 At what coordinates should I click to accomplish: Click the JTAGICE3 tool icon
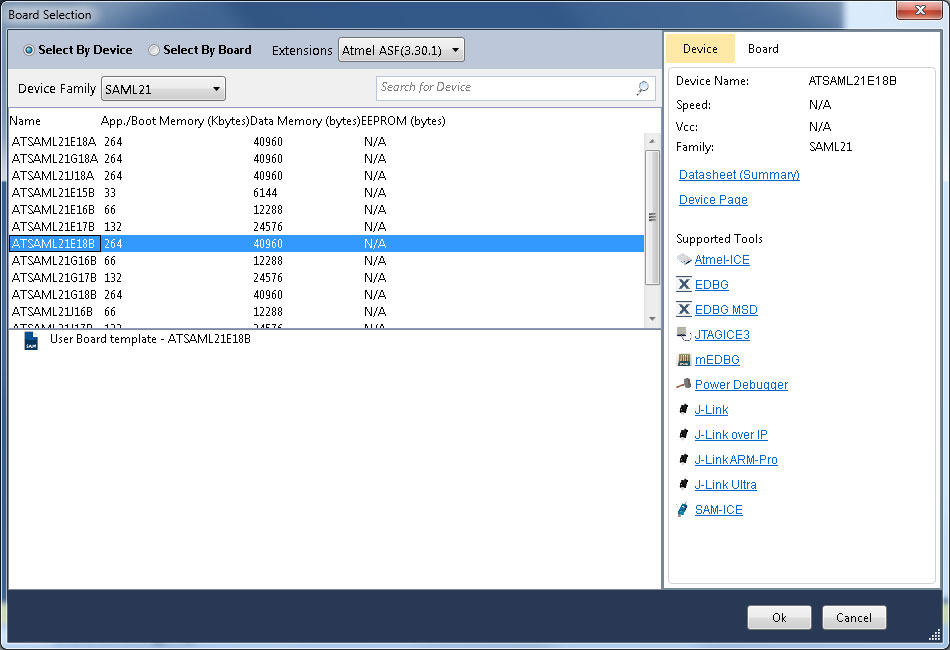[x=684, y=334]
